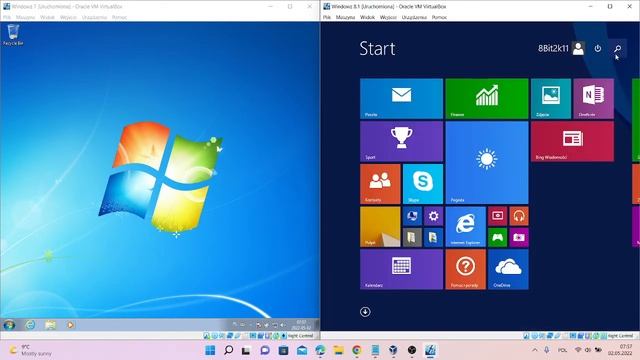Launch Microsoft Edge from host taskbar

coord(320,350)
